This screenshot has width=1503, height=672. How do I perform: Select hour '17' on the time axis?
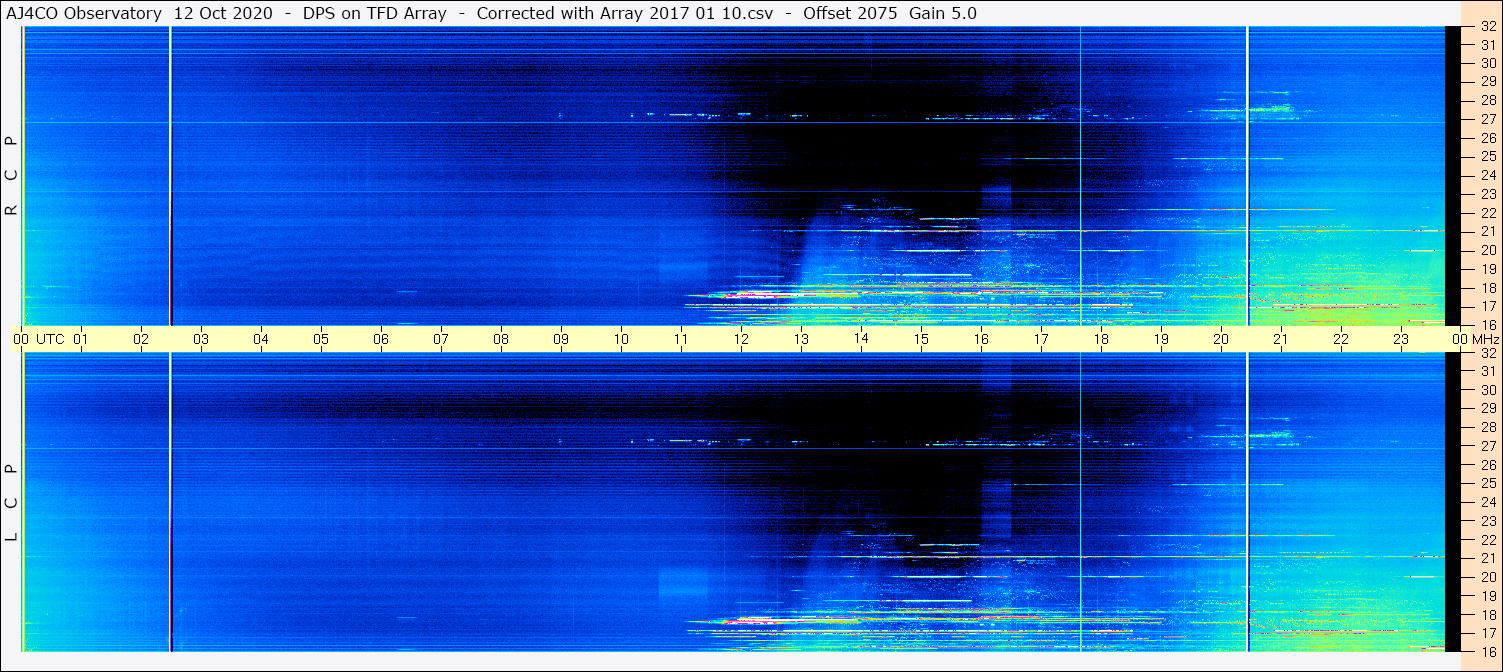point(1041,339)
